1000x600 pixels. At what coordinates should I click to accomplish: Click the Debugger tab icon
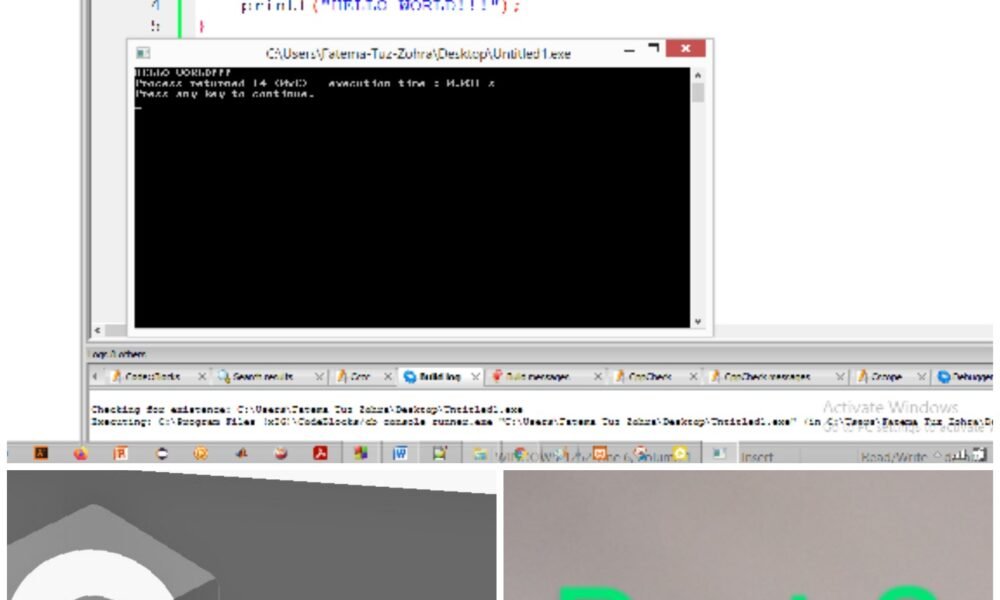pyautogui.click(x=944, y=377)
